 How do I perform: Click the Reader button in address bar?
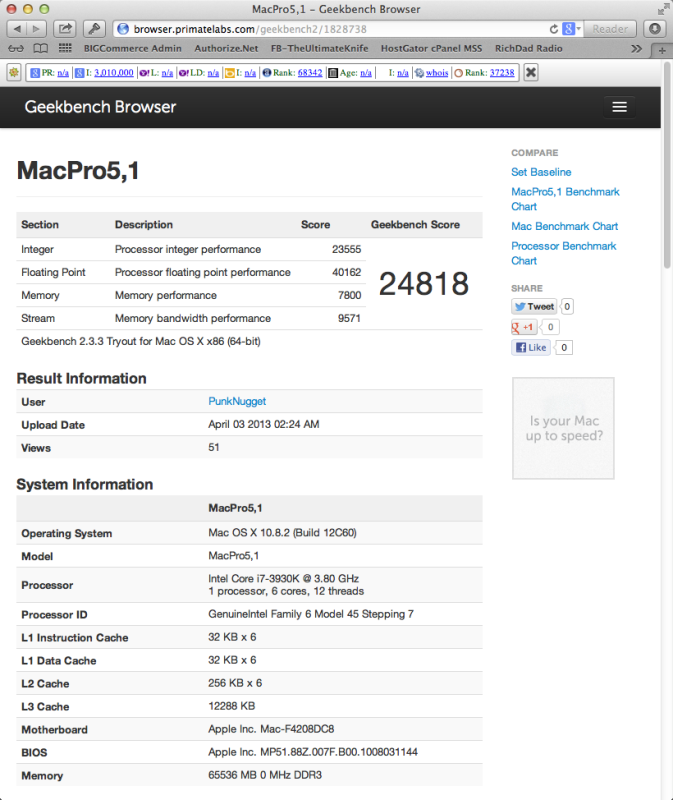pos(610,29)
